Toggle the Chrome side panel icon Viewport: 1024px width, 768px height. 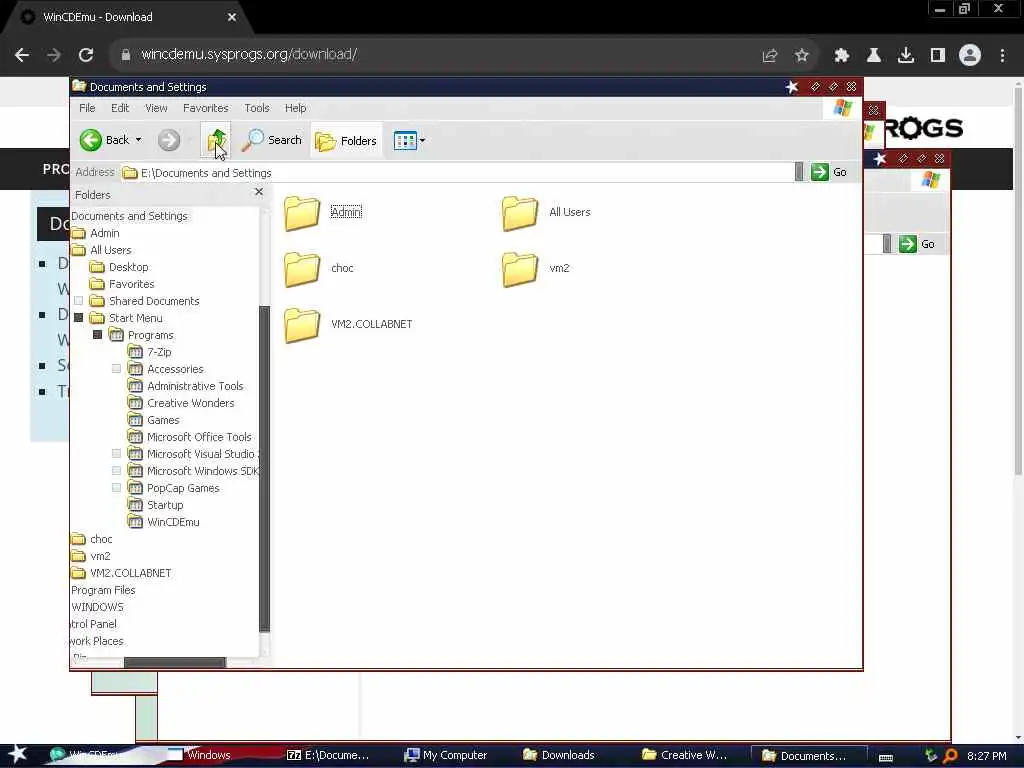pyautogui.click(x=938, y=56)
